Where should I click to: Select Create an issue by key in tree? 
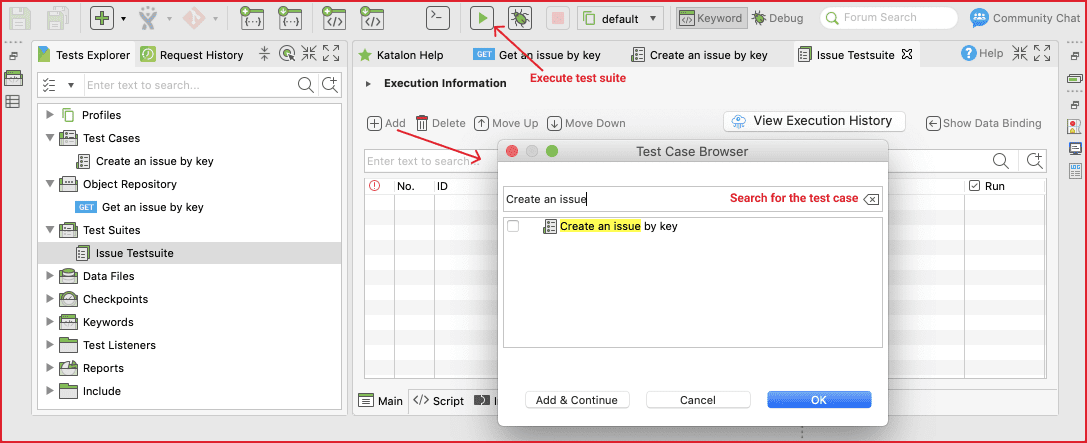tap(154, 161)
